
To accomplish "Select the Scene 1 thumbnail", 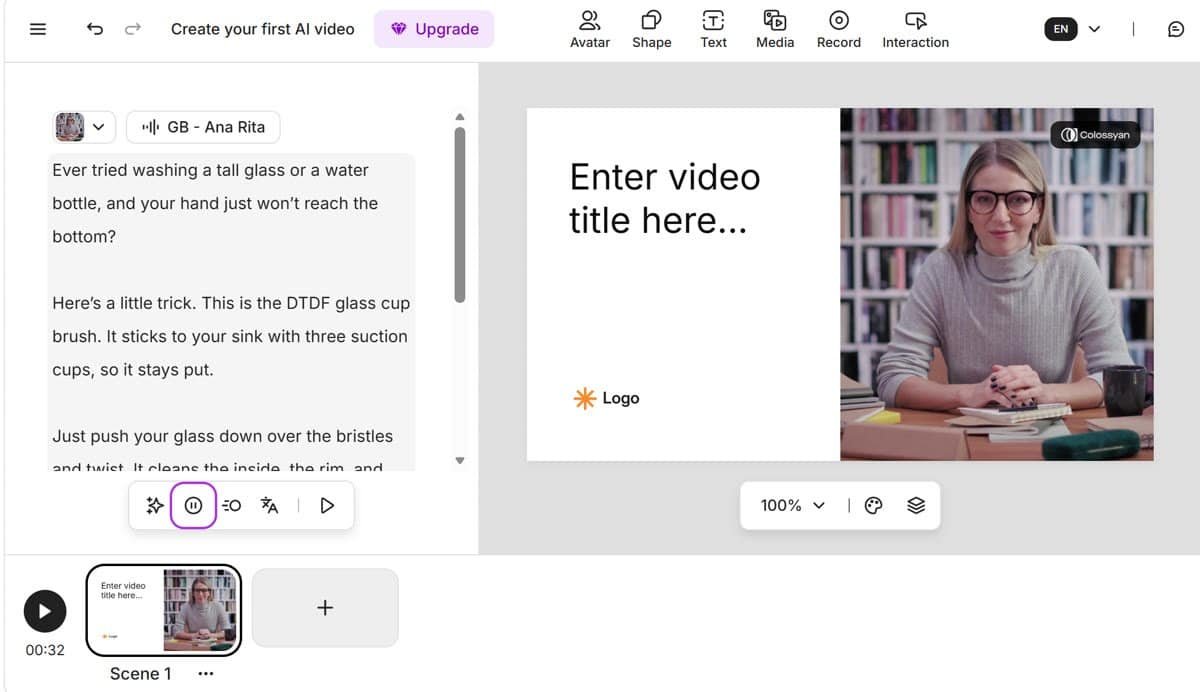I will [164, 610].
